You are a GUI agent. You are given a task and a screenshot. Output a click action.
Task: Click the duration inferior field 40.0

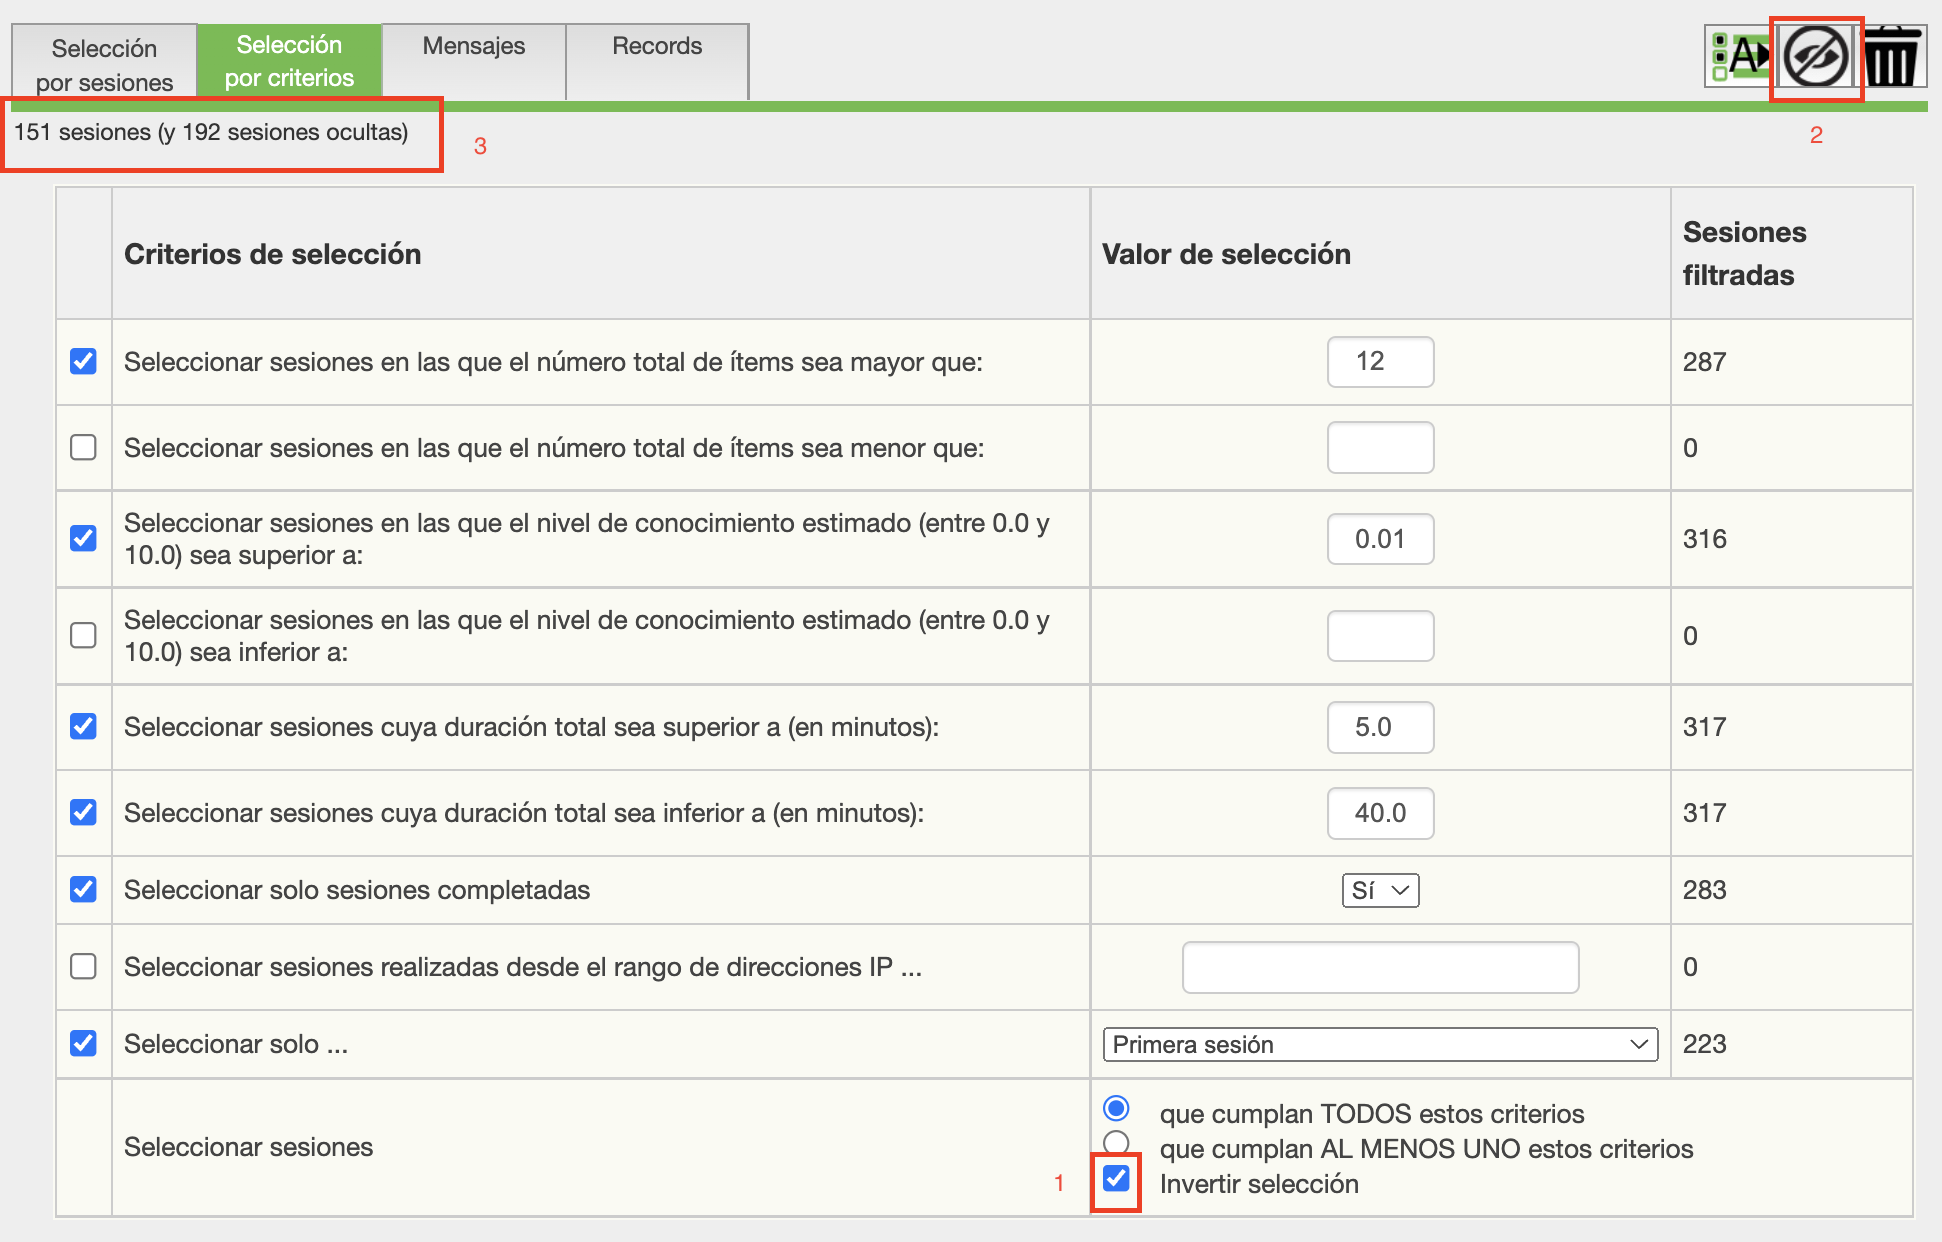1380,813
